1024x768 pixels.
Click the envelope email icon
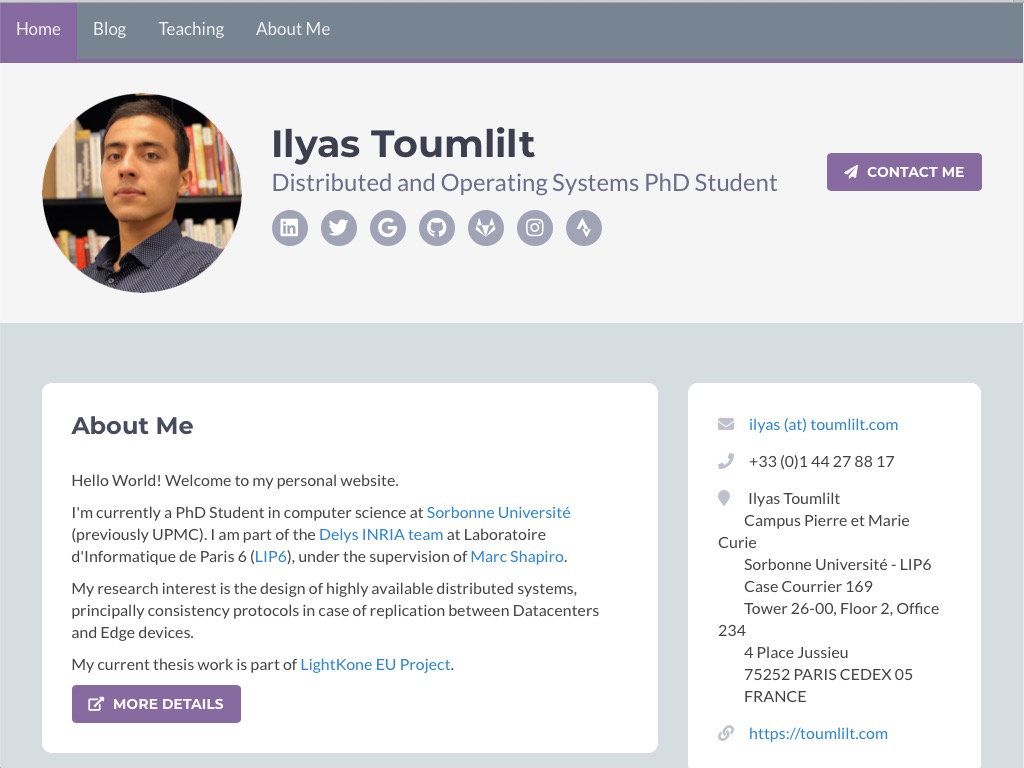tap(726, 424)
